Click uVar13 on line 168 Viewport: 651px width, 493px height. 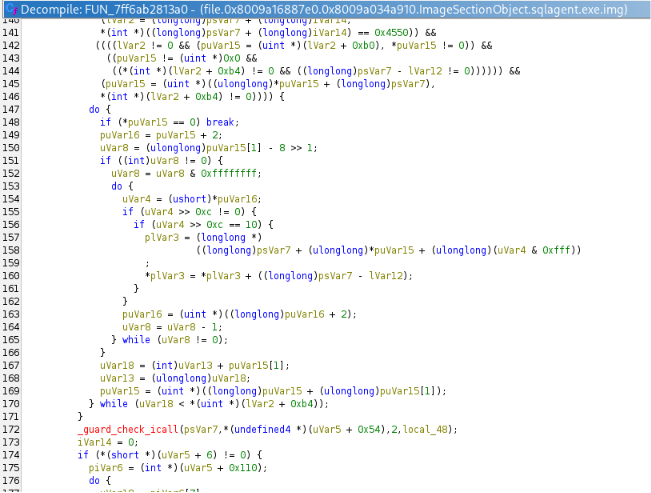coord(117,378)
